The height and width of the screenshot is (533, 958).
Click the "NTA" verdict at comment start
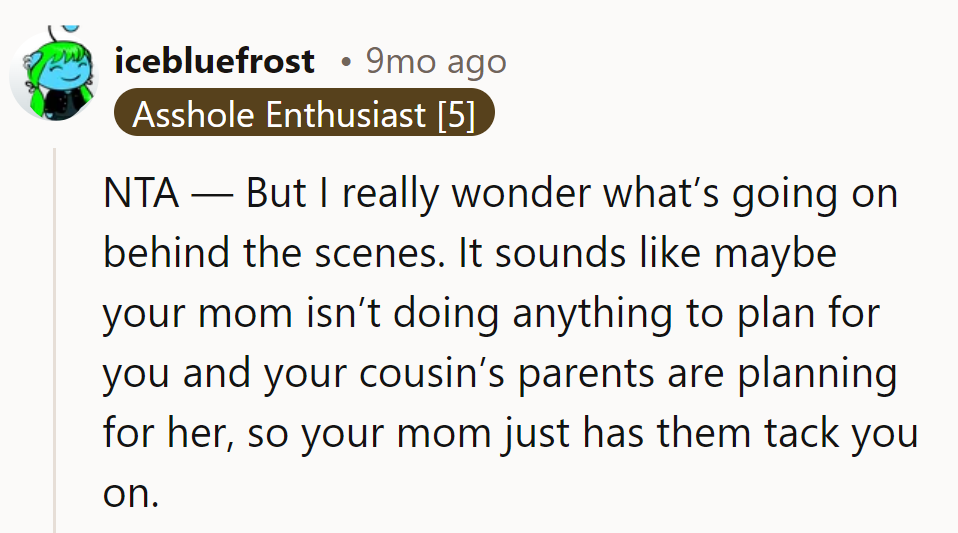(140, 194)
